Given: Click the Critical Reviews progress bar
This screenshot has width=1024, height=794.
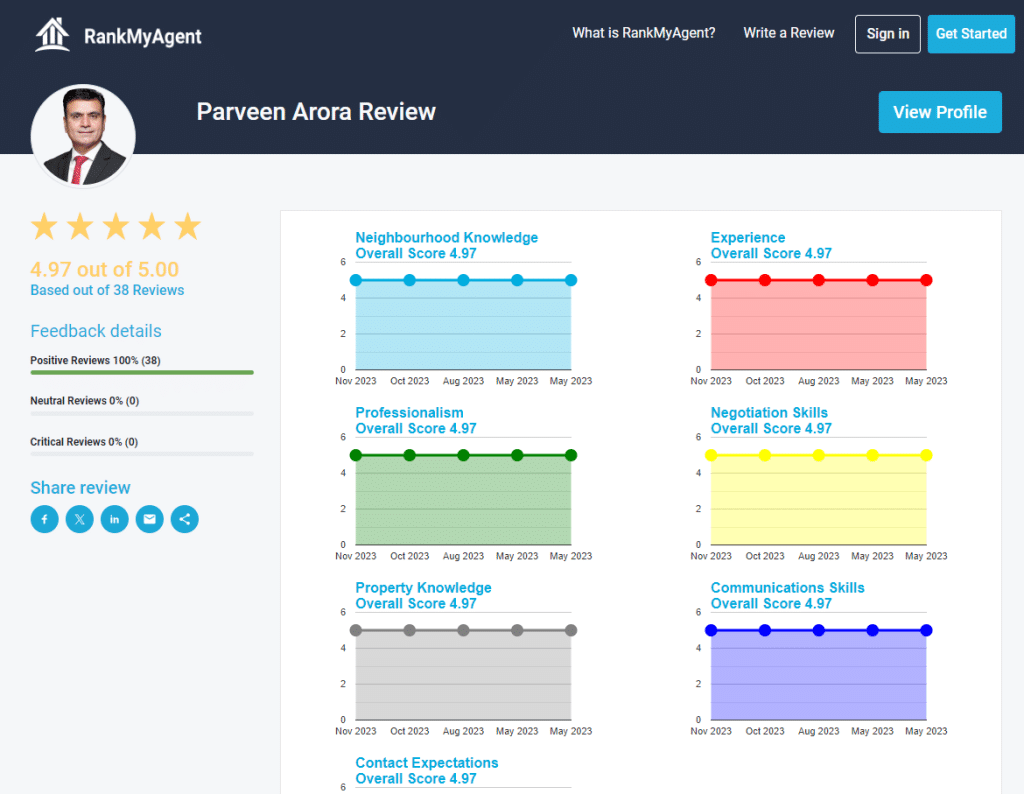Looking at the screenshot, I should (x=142, y=454).
